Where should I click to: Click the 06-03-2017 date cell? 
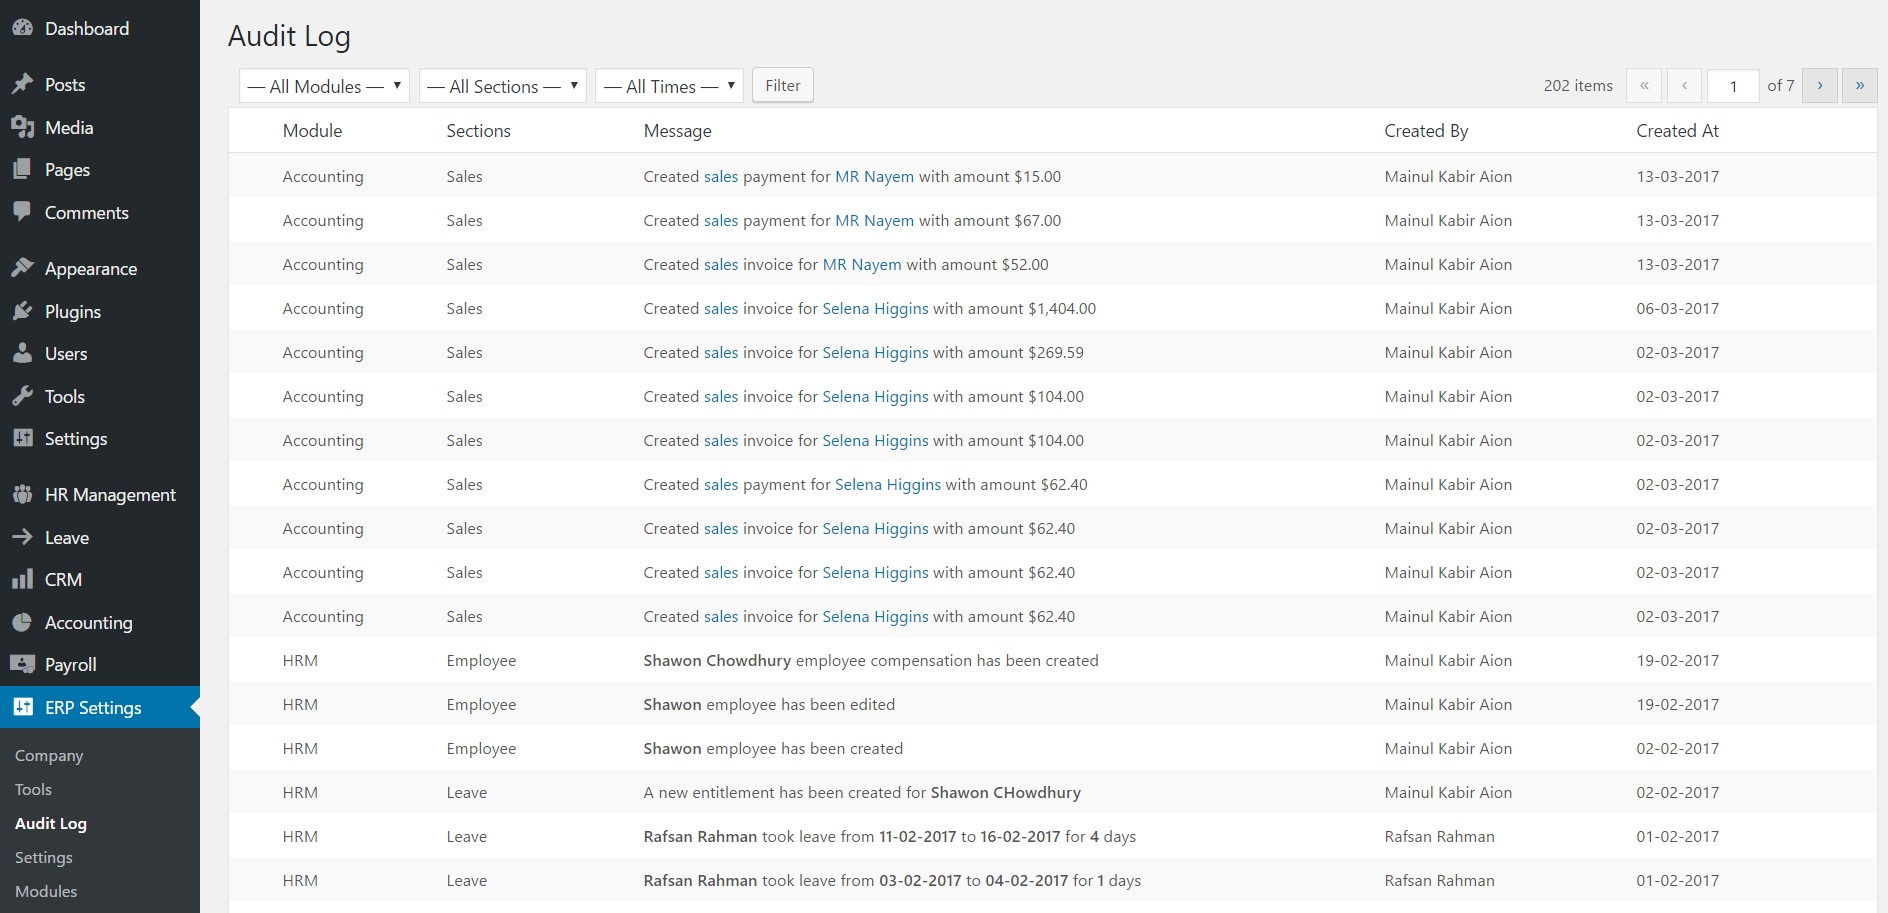pyautogui.click(x=1677, y=308)
